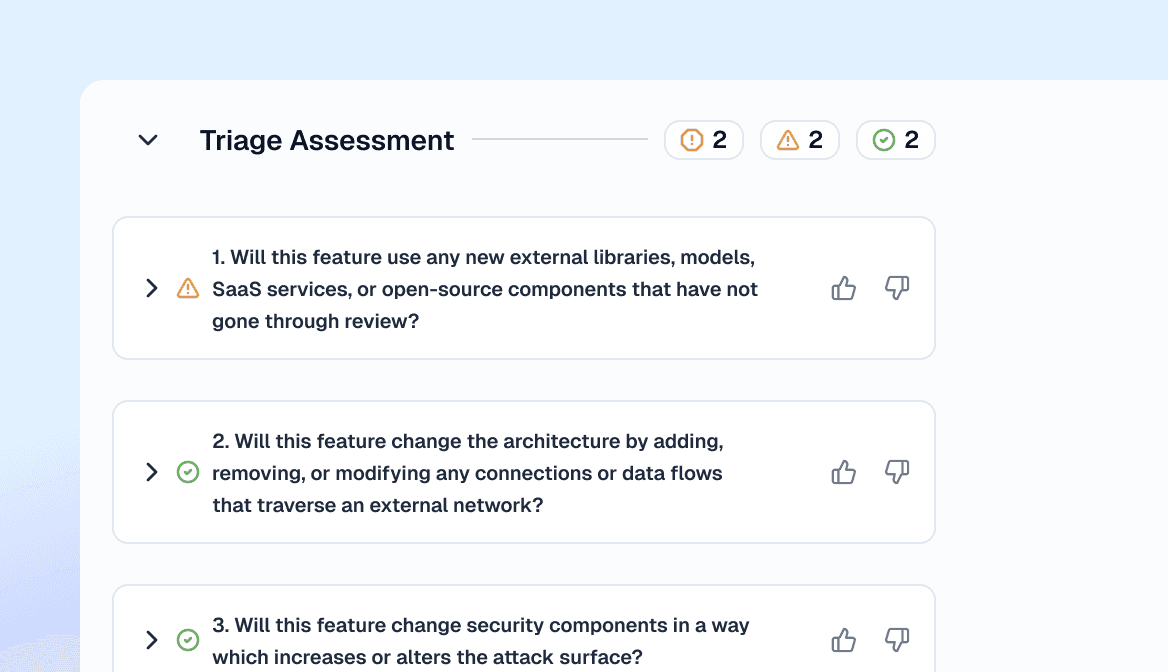Click the orange warning triangle on question 1
The width and height of the screenshot is (1168, 672).
coord(188,288)
